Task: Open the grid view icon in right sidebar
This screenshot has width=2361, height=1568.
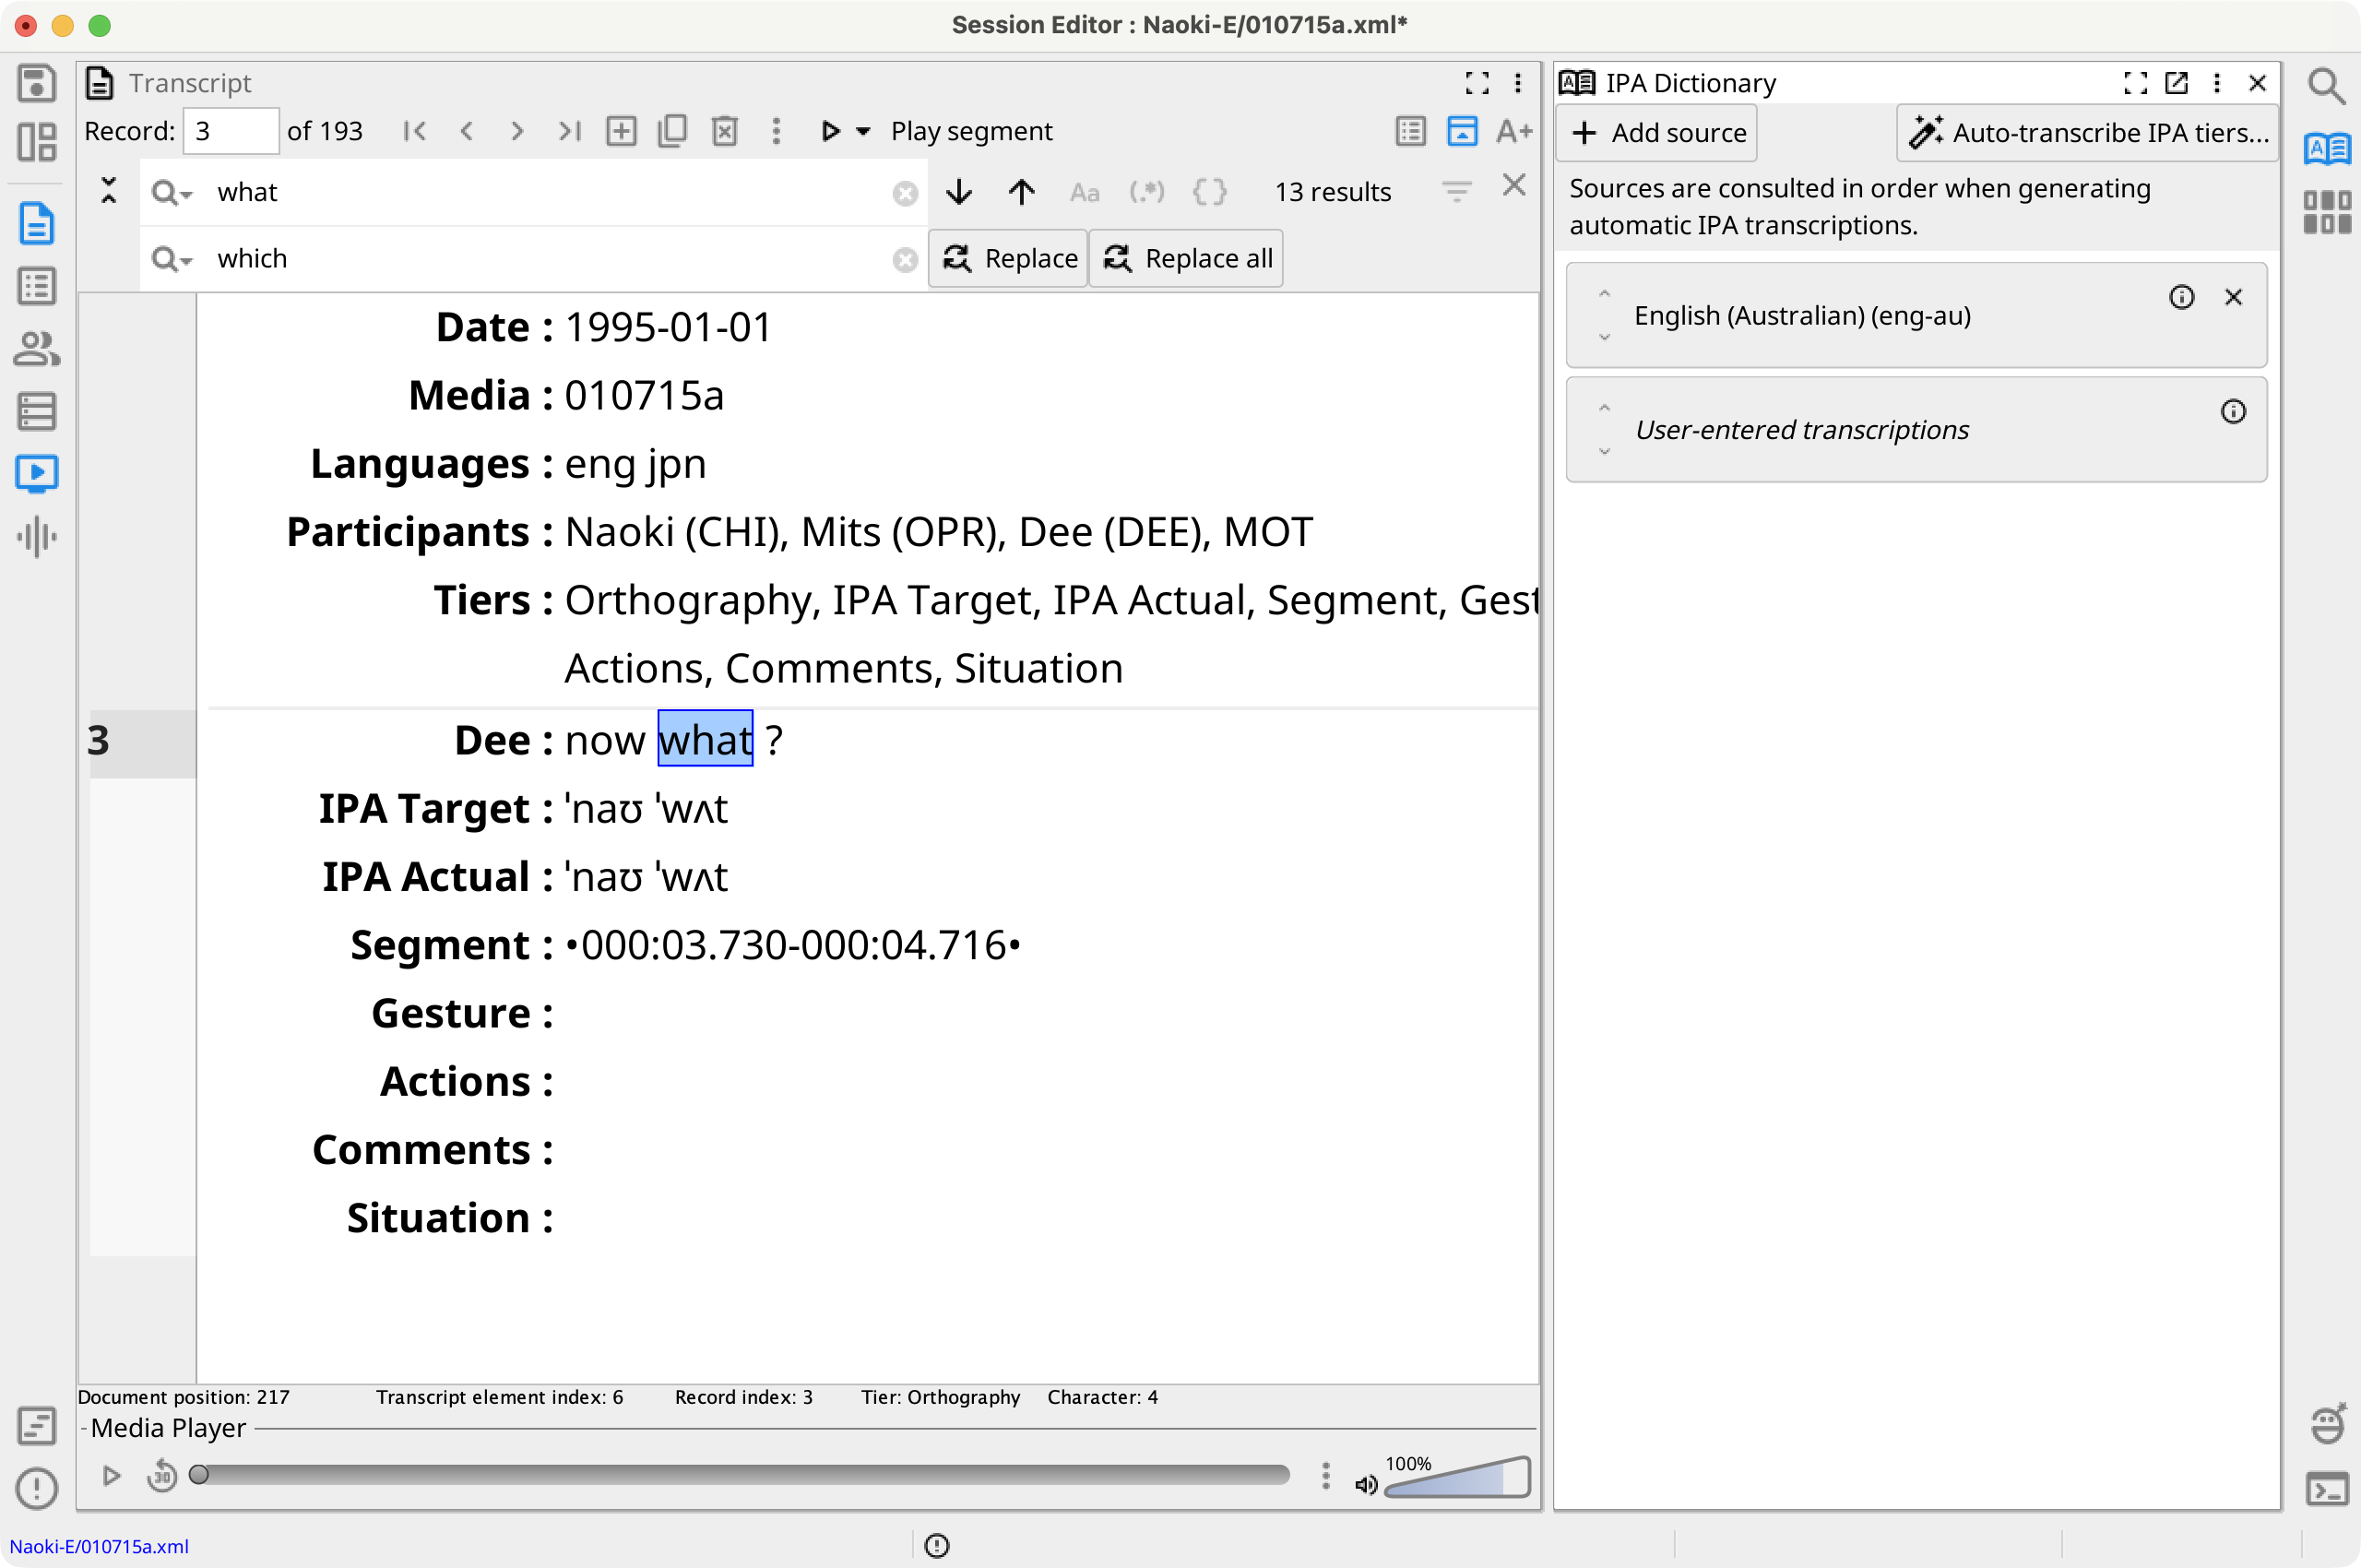Action: pyautogui.click(x=2327, y=212)
